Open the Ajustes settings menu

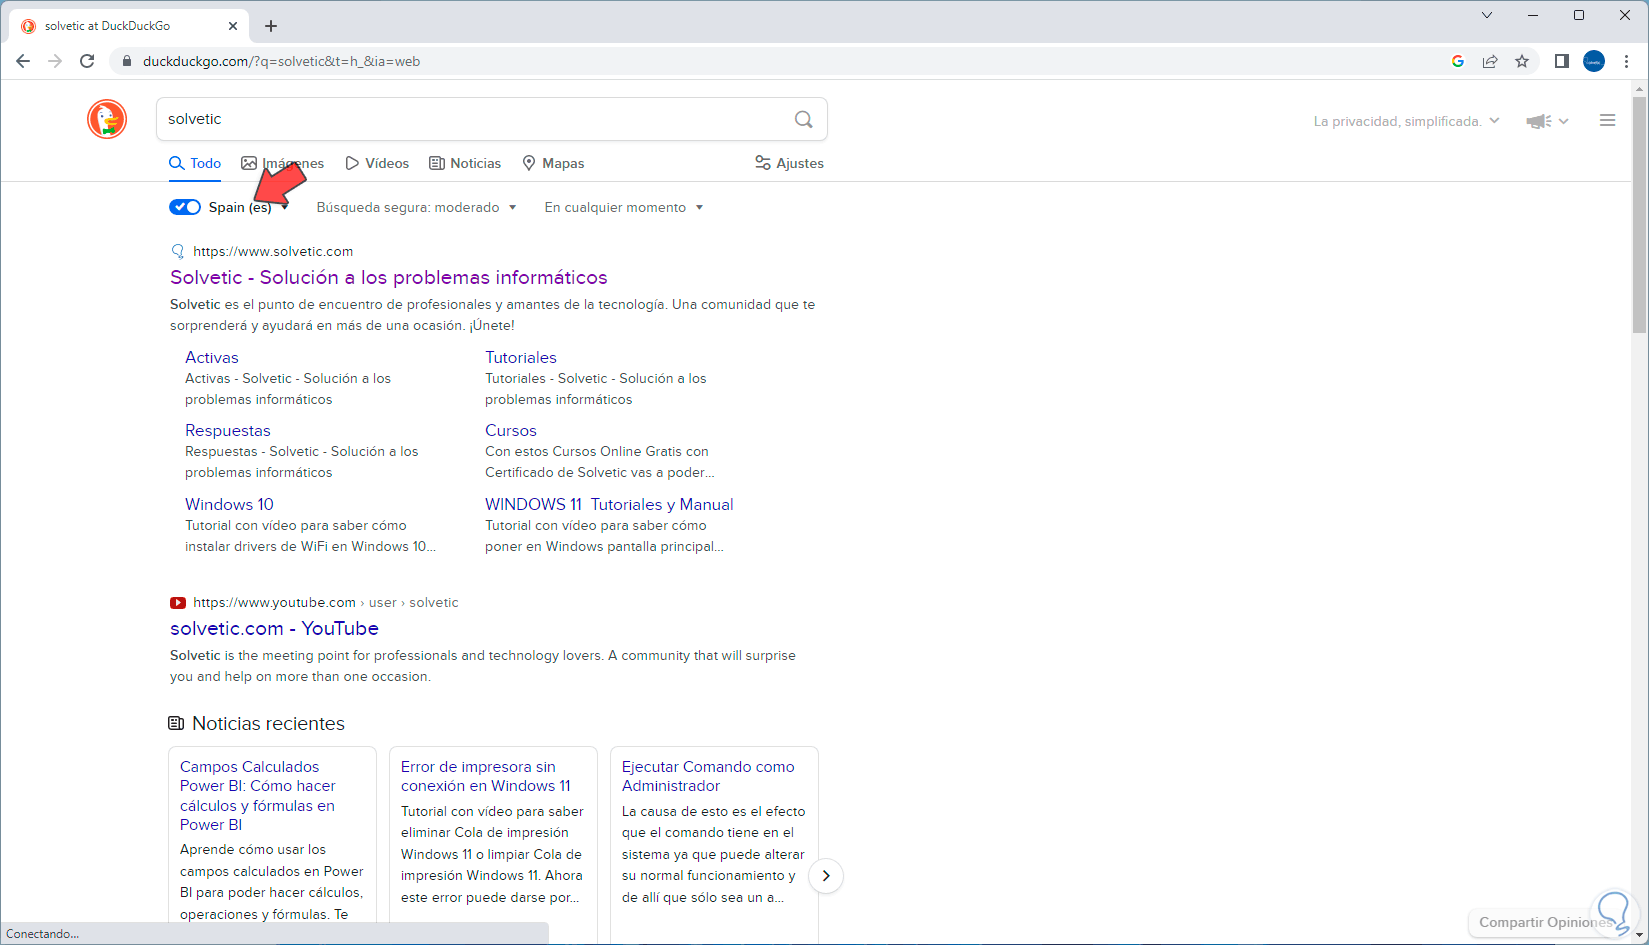tap(790, 163)
